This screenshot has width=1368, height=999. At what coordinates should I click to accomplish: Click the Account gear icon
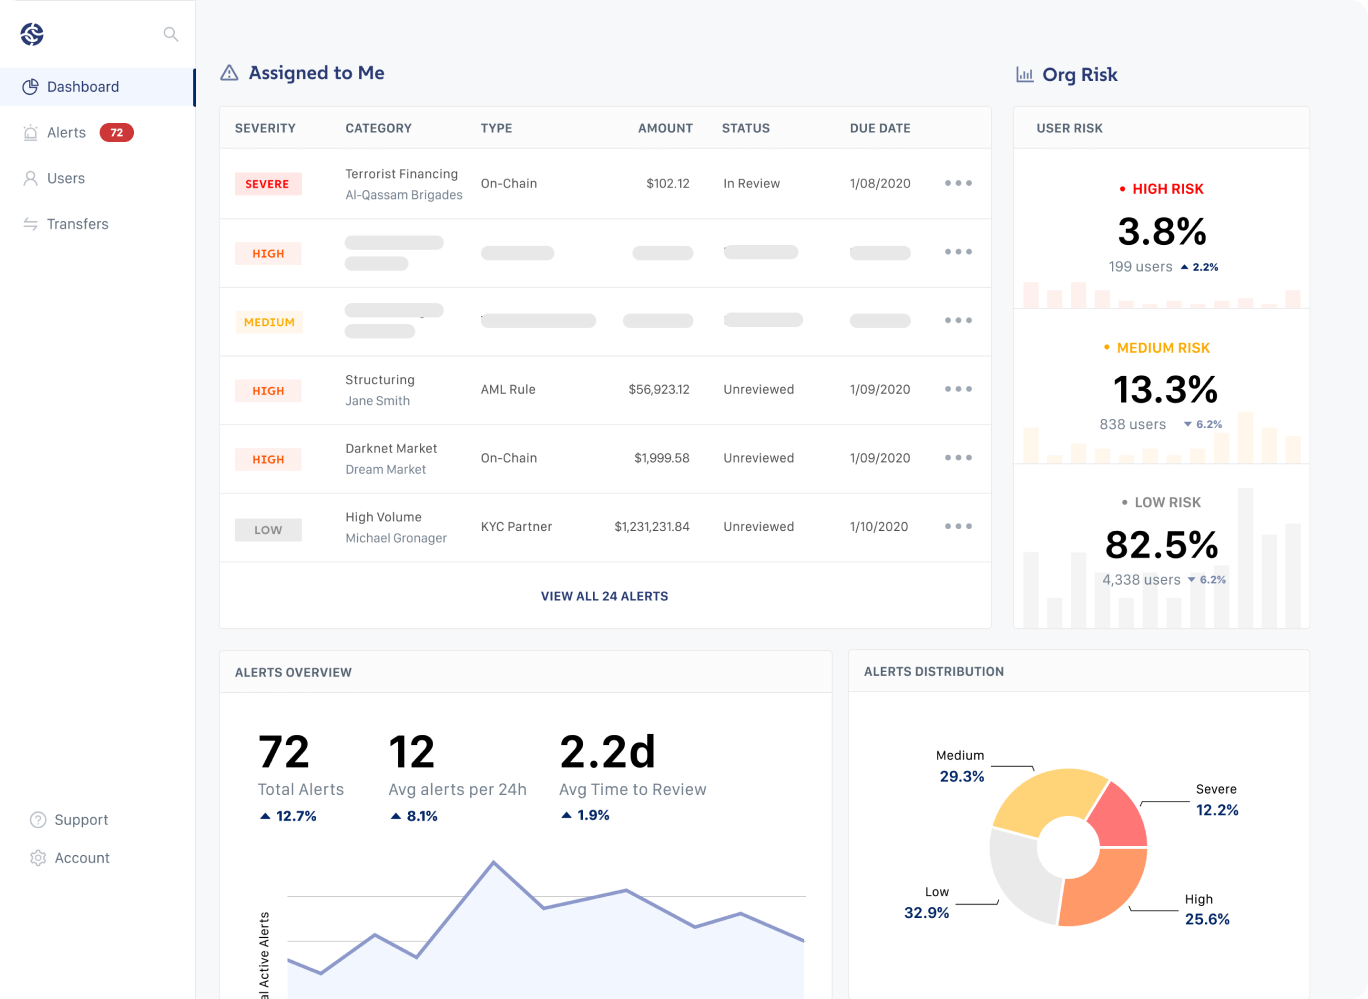37,857
